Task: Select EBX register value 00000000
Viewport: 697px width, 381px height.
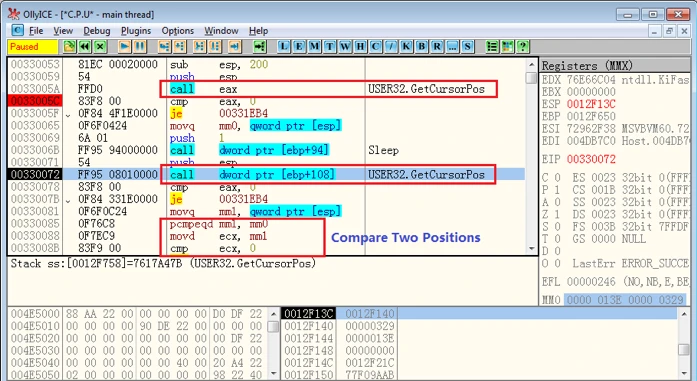Action: click(591, 92)
